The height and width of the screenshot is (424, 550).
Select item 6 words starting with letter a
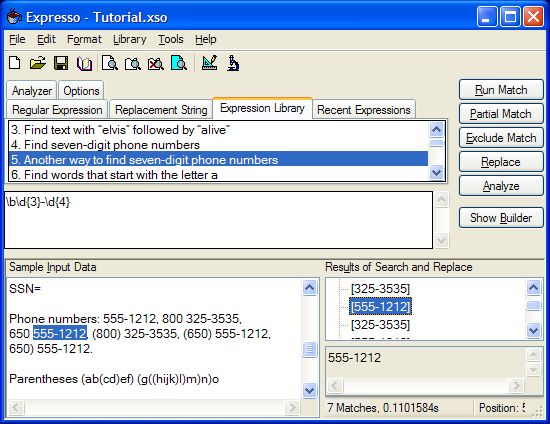218,174
